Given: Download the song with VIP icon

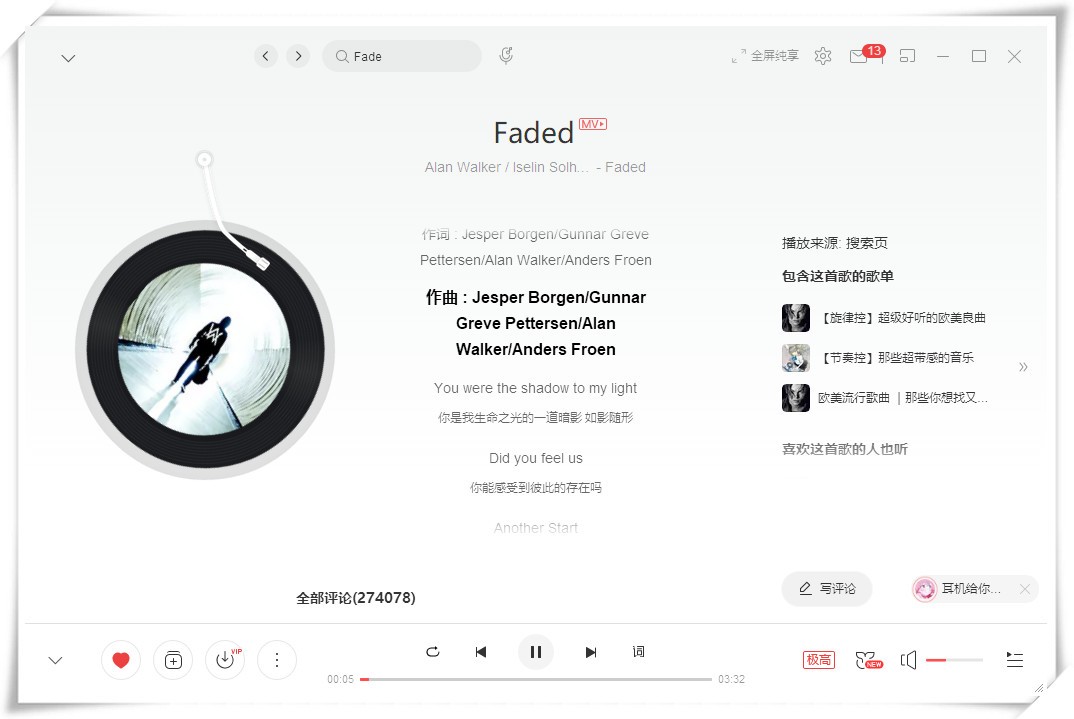Looking at the screenshot, I should (225, 660).
